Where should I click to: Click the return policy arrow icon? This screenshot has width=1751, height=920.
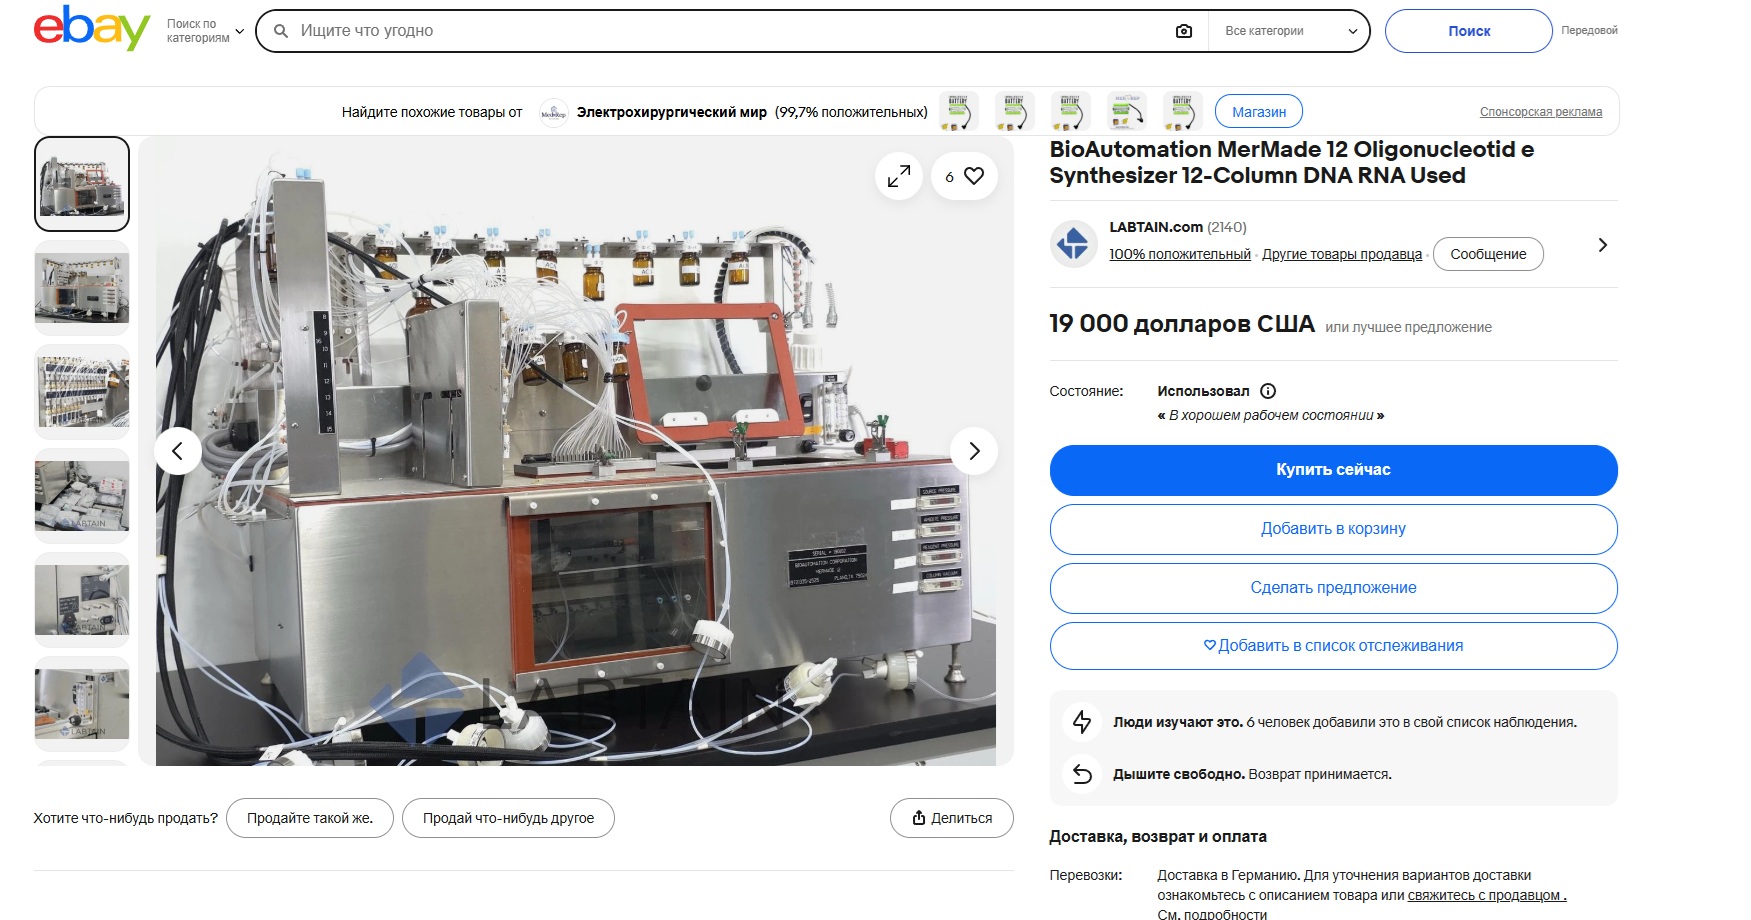click(1082, 774)
